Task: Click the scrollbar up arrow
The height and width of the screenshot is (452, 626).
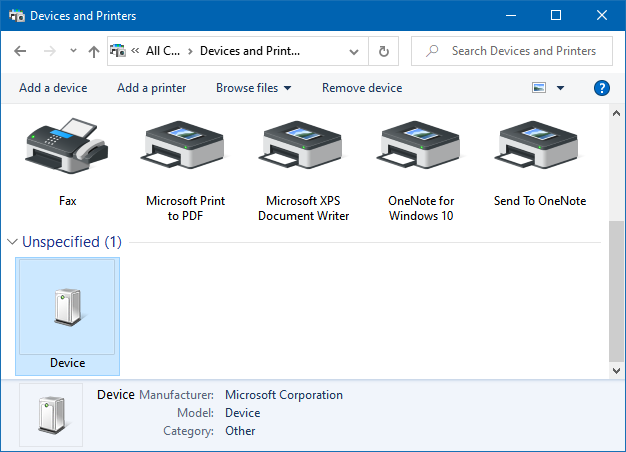Action: click(x=616, y=113)
